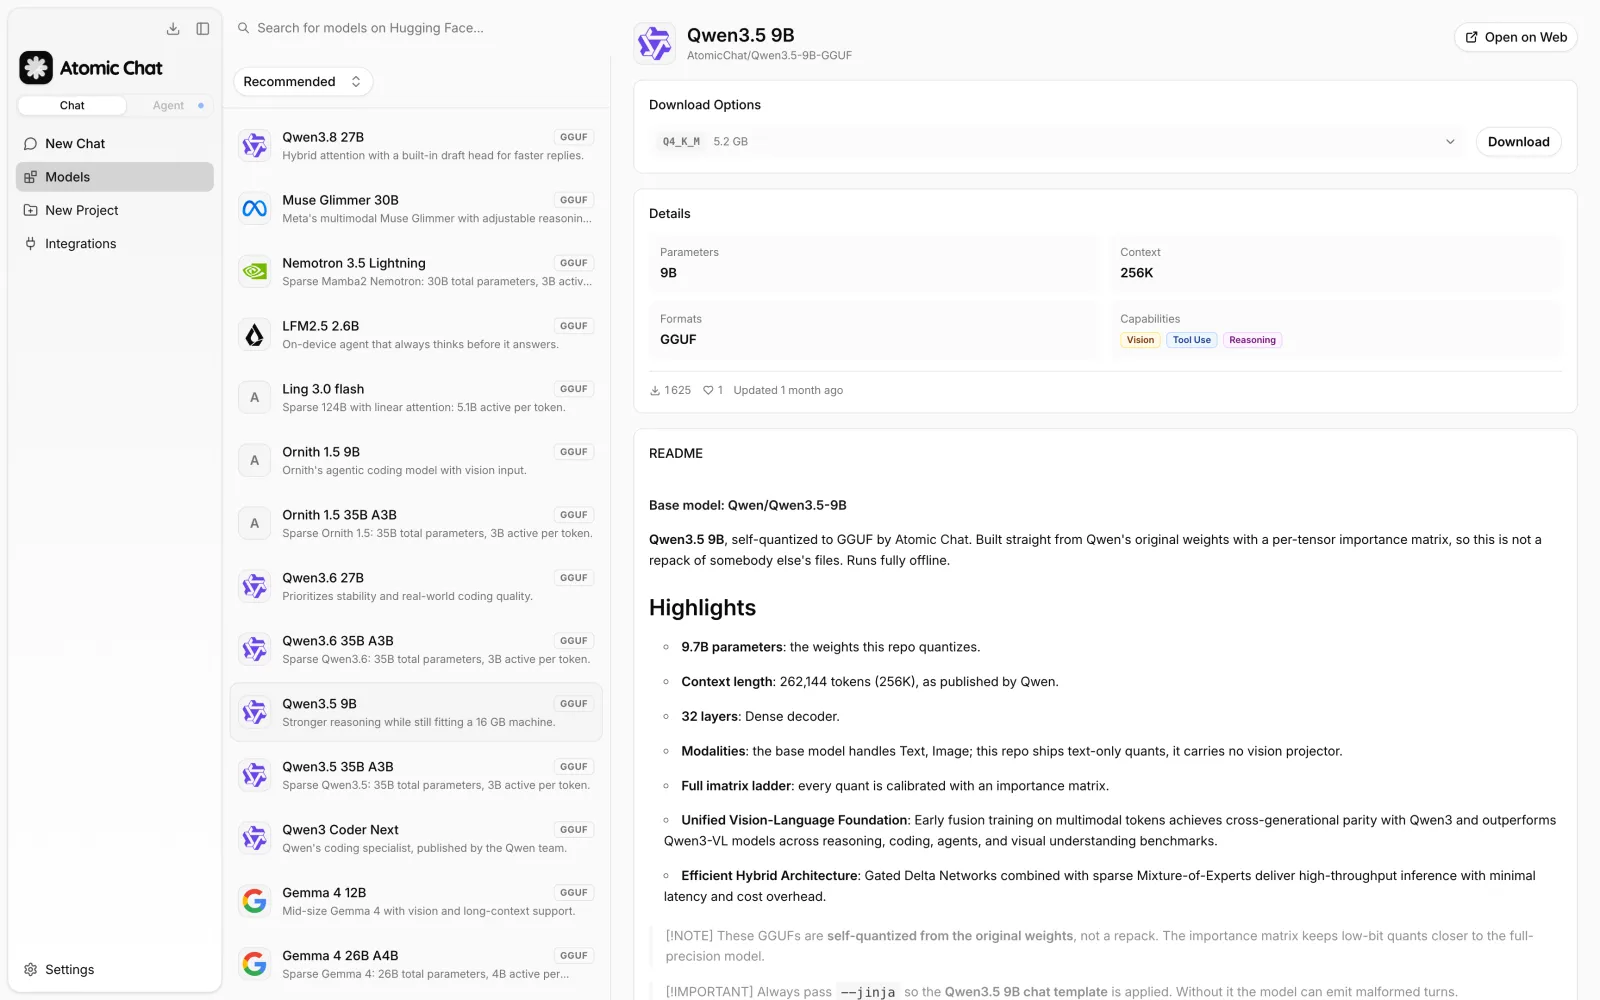Click the Qwen3 Coder Next model logo
Viewport: 1600px width, 1000px height.
pos(254,839)
